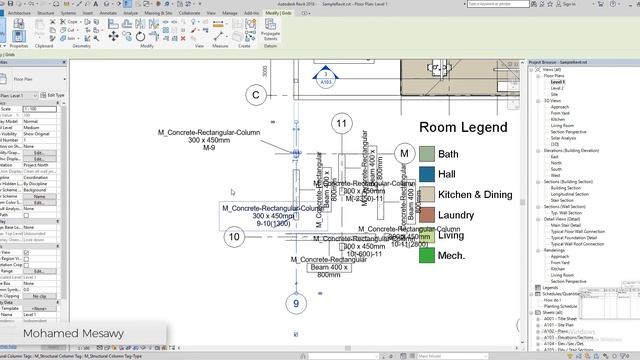
Task: Click the Edit Type button
Action: pos(52,95)
